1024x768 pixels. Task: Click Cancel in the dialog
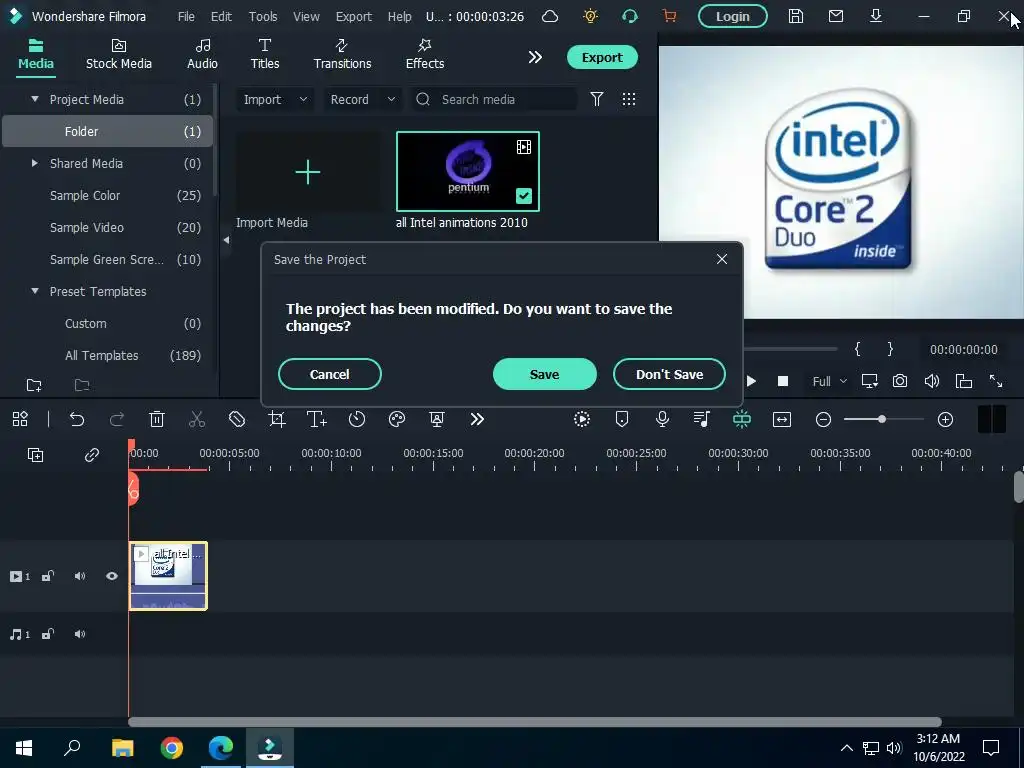point(330,374)
